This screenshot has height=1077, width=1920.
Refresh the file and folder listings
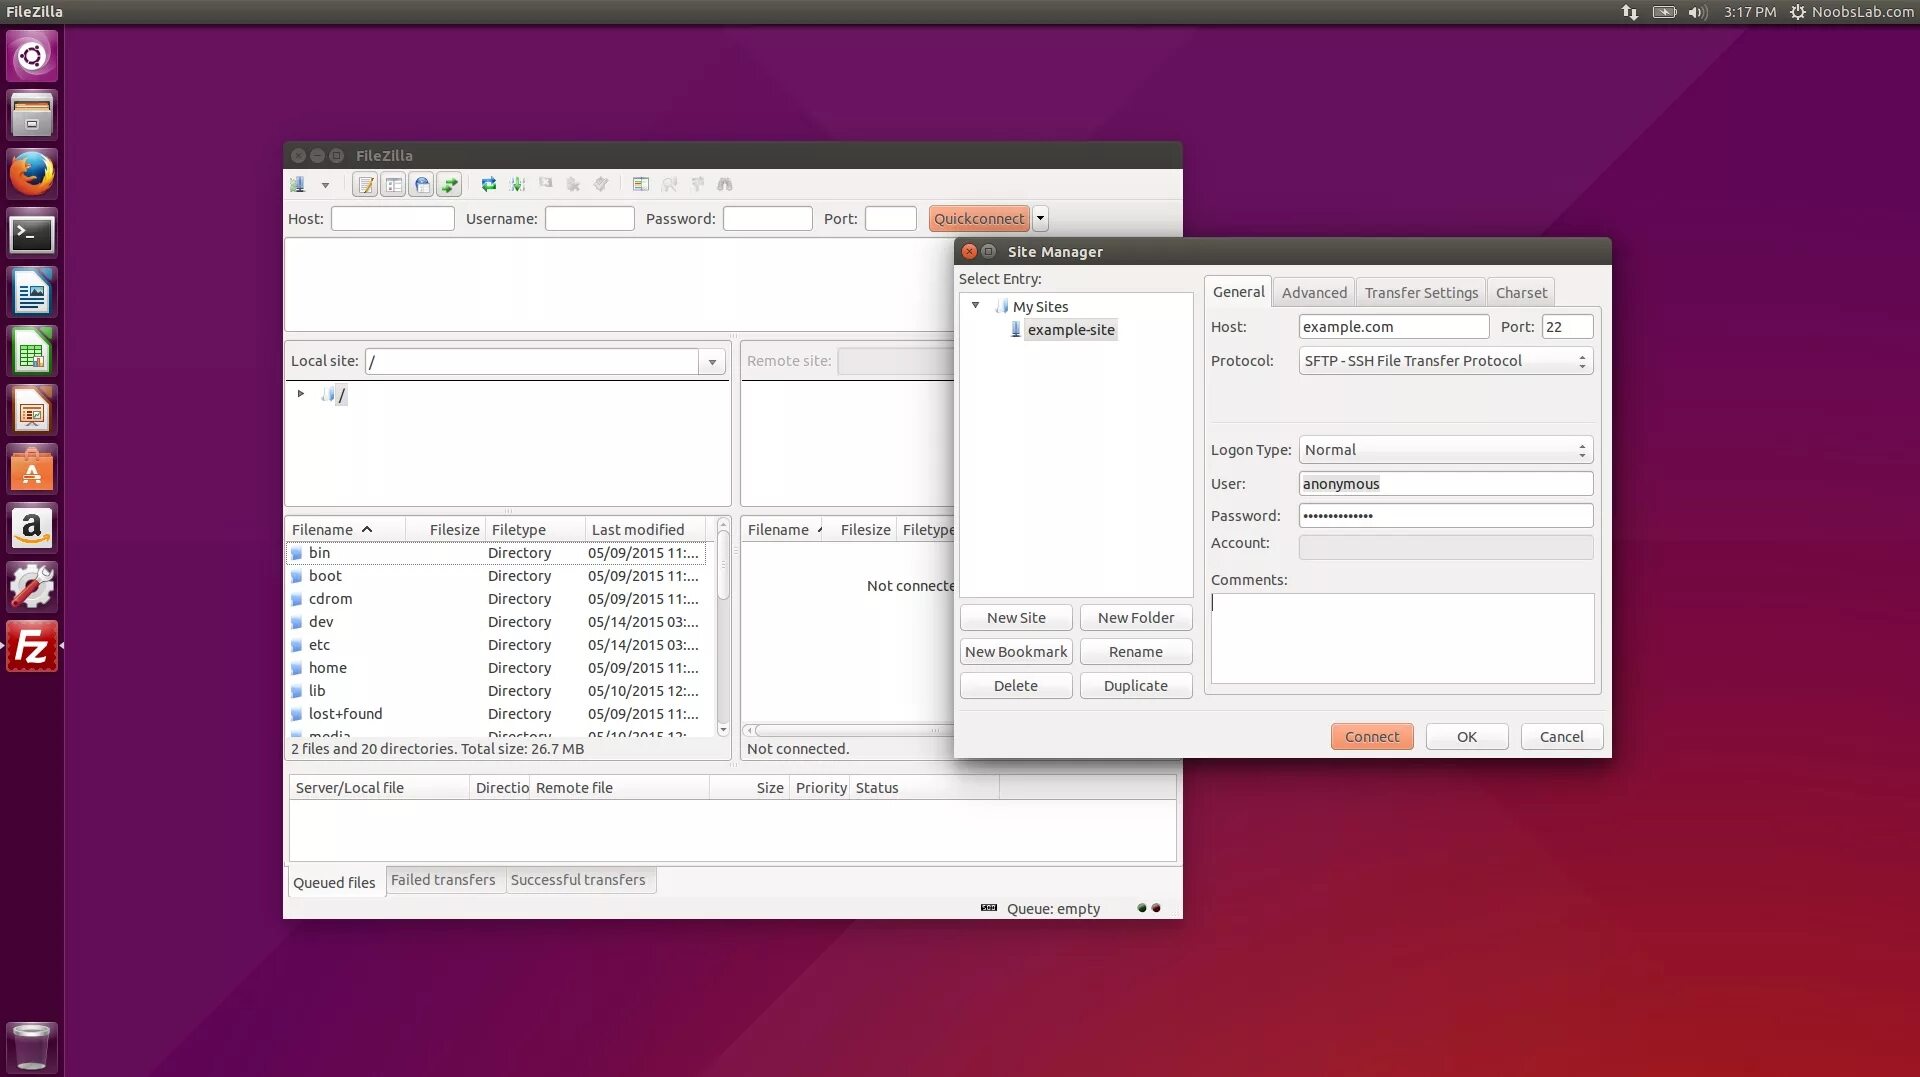point(489,184)
